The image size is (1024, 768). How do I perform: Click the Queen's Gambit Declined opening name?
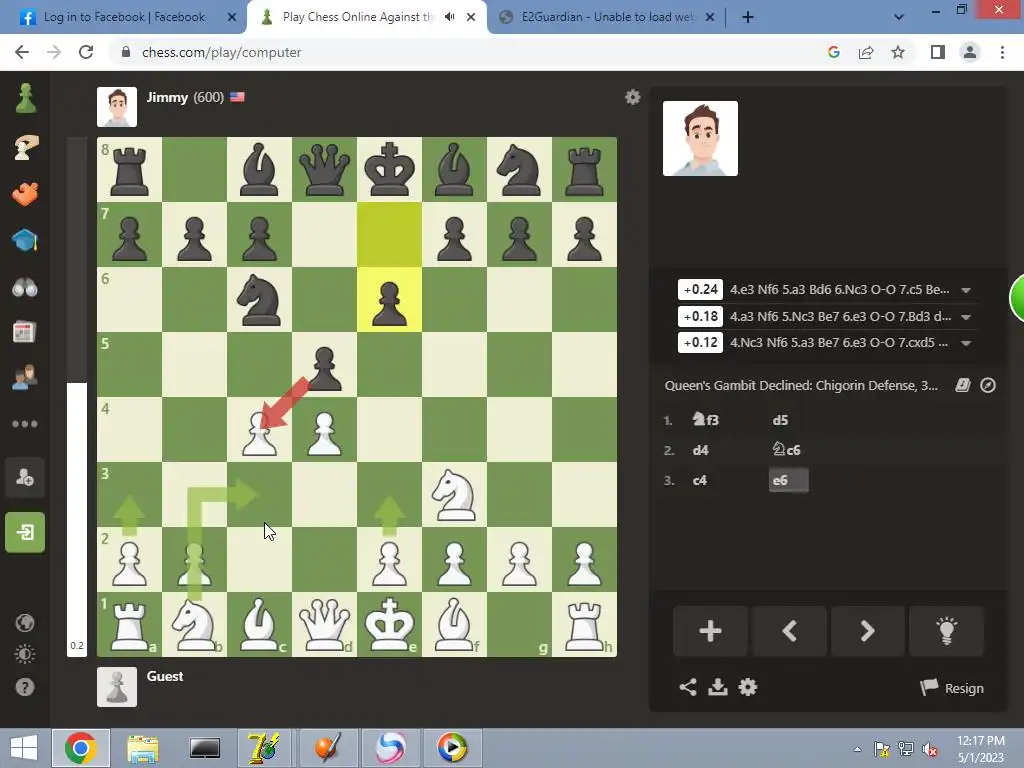coord(801,385)
